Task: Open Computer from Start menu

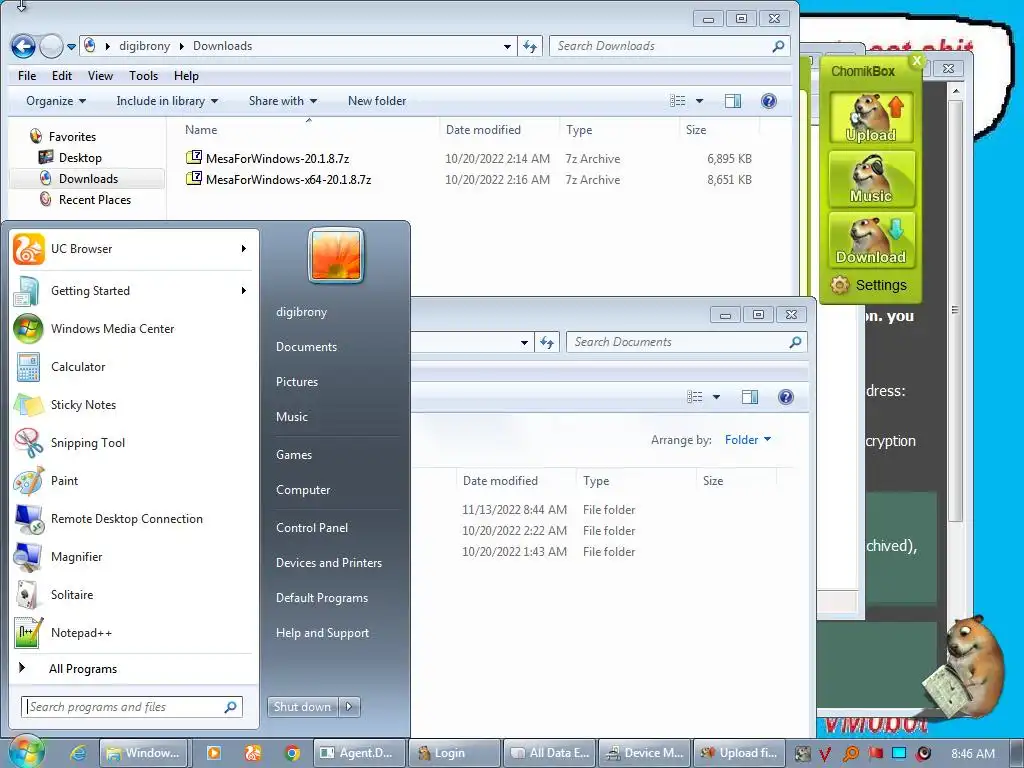Action: pyautogui.click(x=303, y=490)
